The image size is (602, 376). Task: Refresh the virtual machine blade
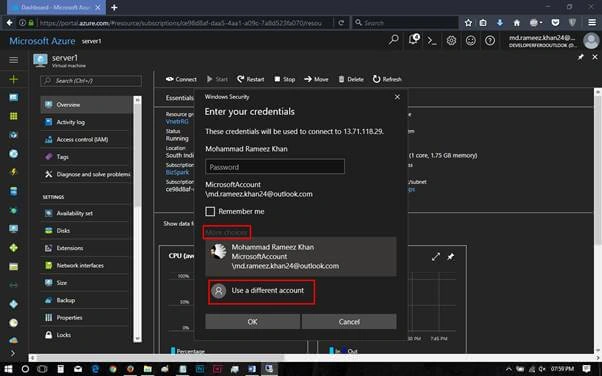click(387, 79)
